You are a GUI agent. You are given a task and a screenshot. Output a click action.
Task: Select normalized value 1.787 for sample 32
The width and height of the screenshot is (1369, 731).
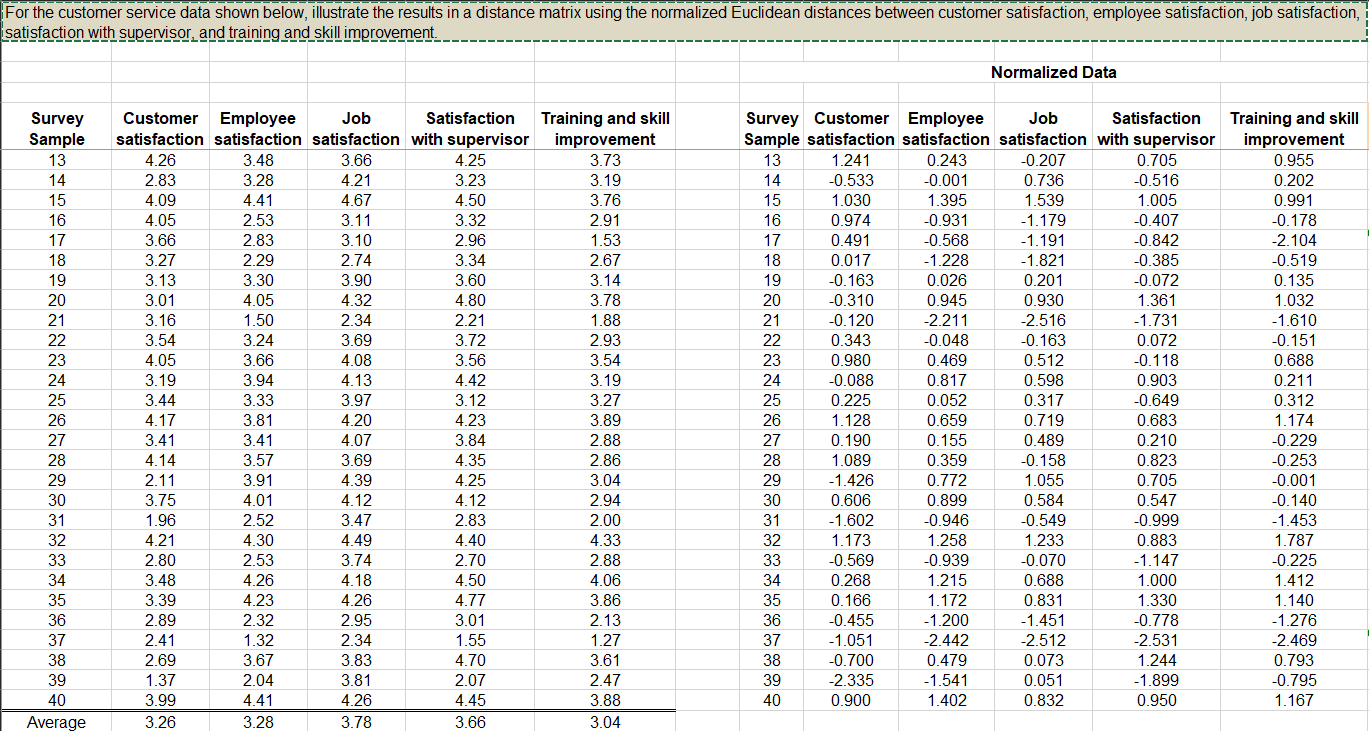click(x=1294, y=540)
